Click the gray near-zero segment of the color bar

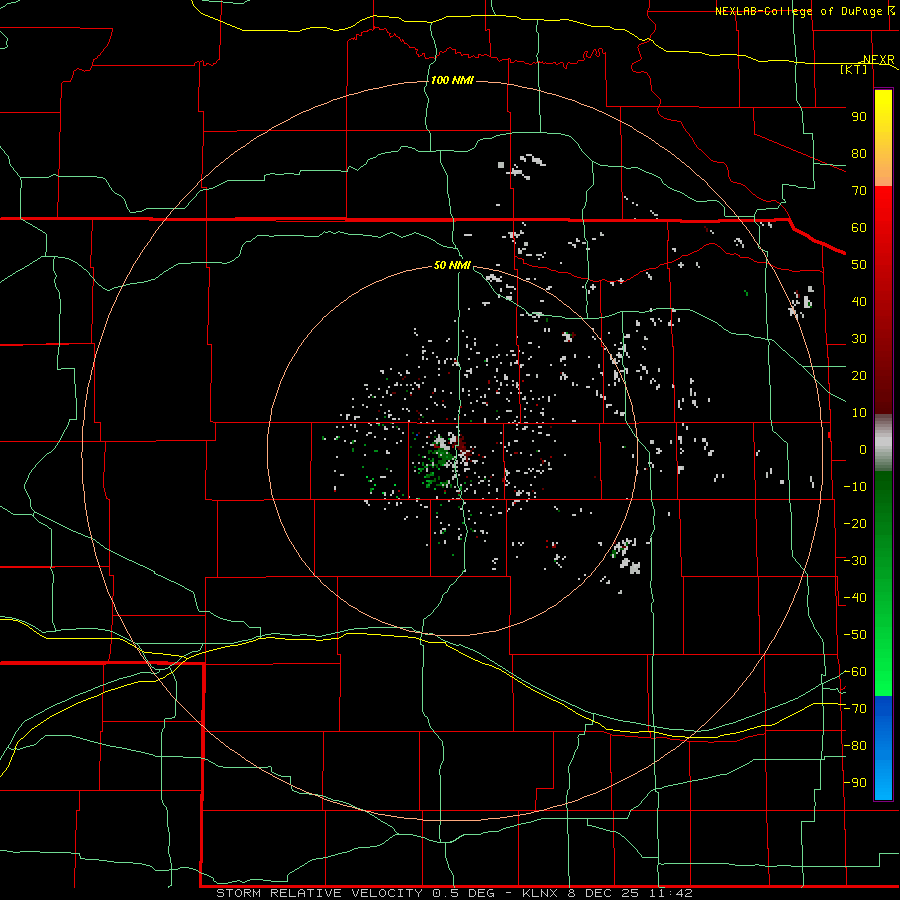883,443
